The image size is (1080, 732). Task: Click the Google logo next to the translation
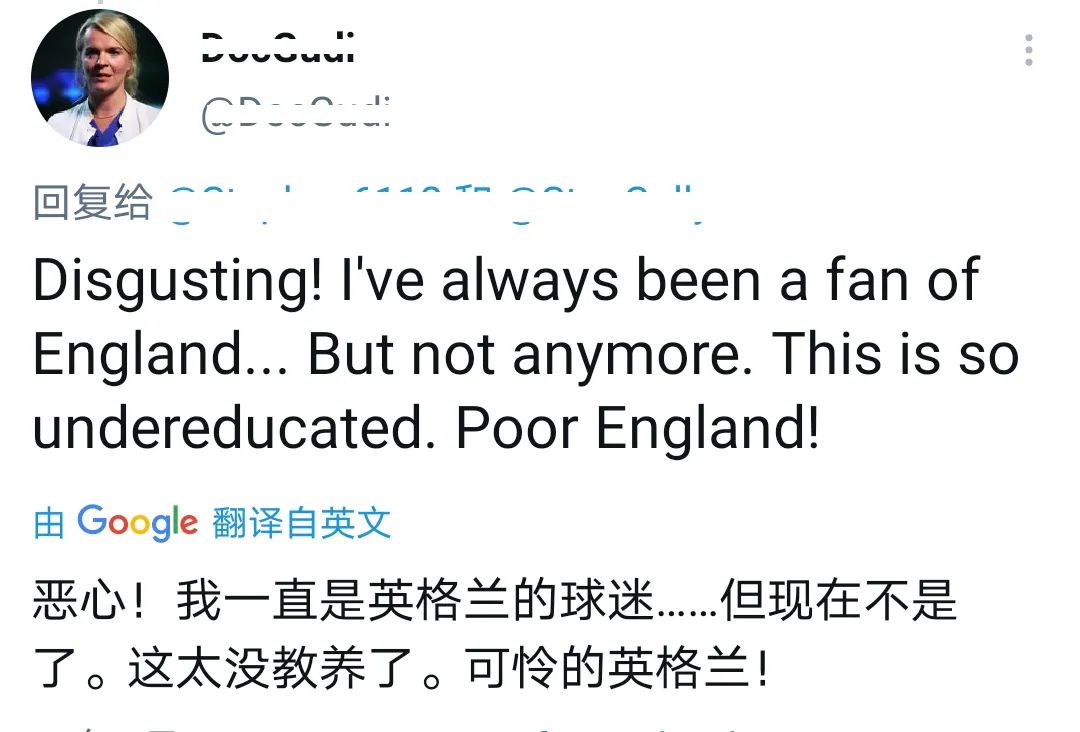(137, 522)
